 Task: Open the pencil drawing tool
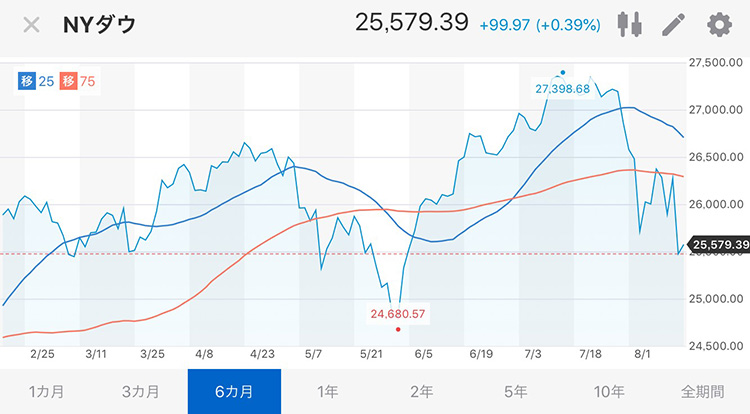(673, 24)
